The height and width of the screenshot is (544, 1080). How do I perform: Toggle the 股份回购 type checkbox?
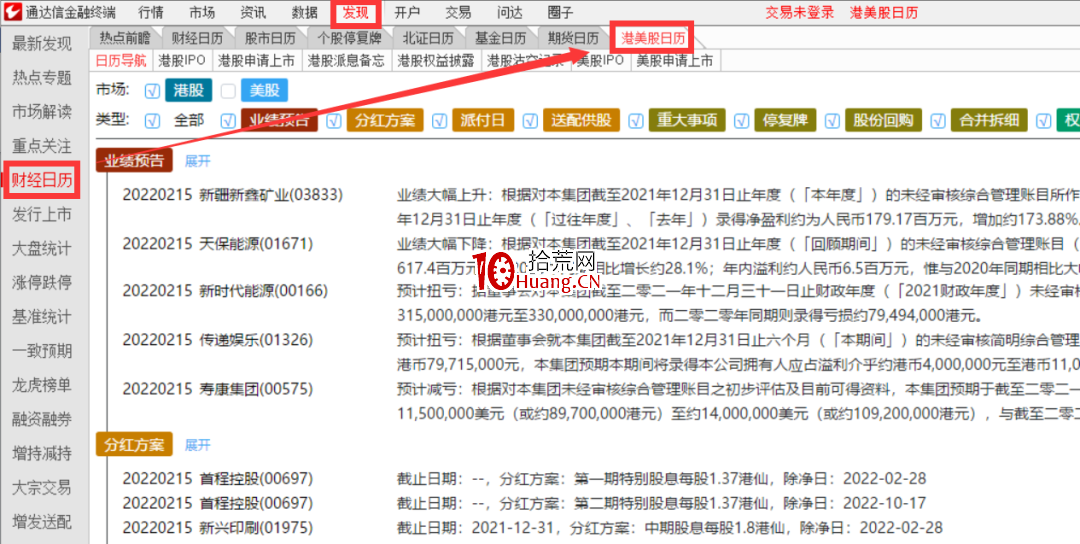pyautogui.click(x=832, y=121)
